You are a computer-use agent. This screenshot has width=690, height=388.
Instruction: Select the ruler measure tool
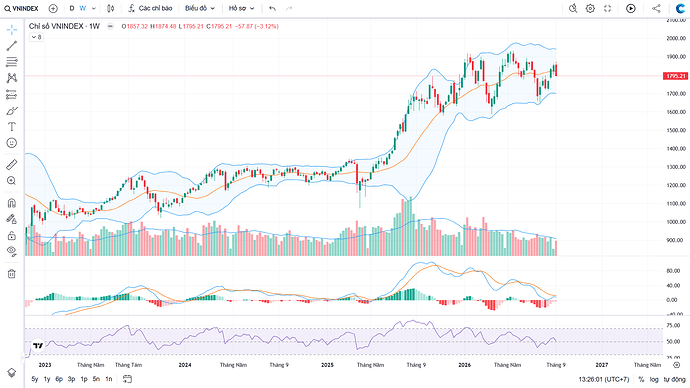point(12,165)
